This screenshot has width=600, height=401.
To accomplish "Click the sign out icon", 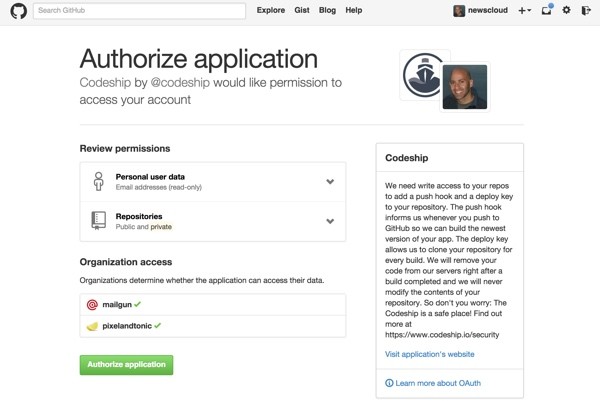I will [x=586, y=10].
